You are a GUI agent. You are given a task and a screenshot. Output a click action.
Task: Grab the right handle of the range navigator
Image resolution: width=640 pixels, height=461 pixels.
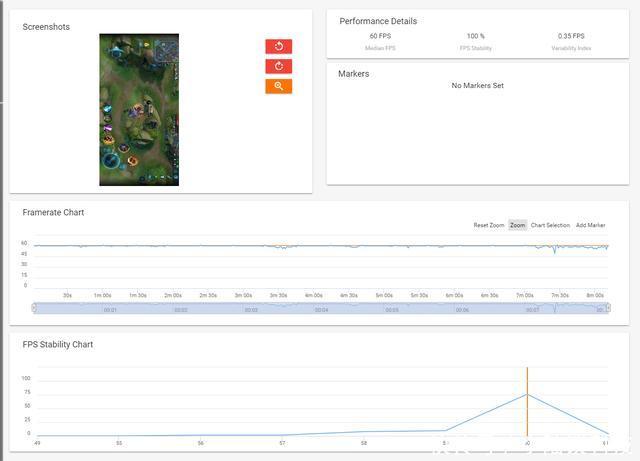click(608, 308)
